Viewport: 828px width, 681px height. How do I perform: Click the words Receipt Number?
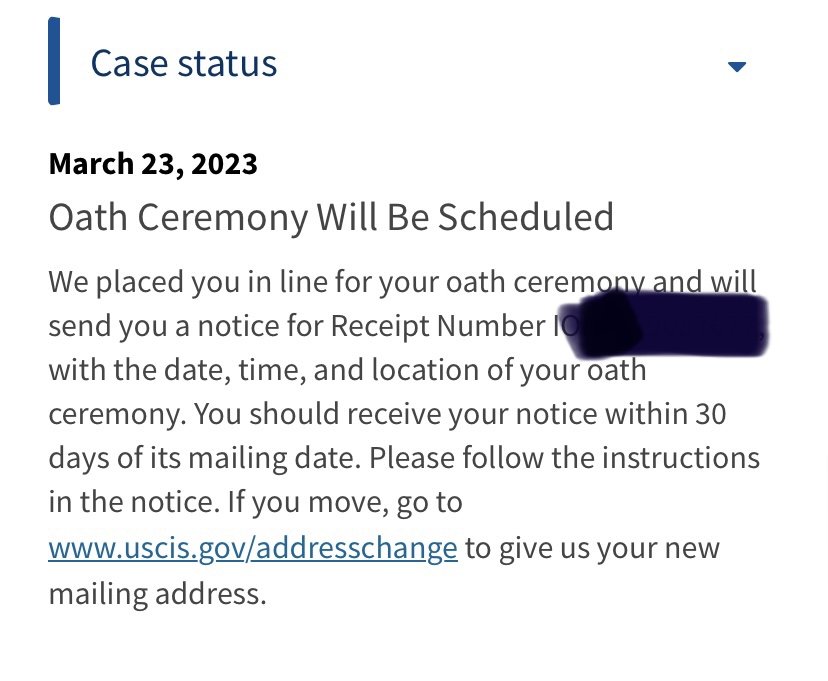438,326
